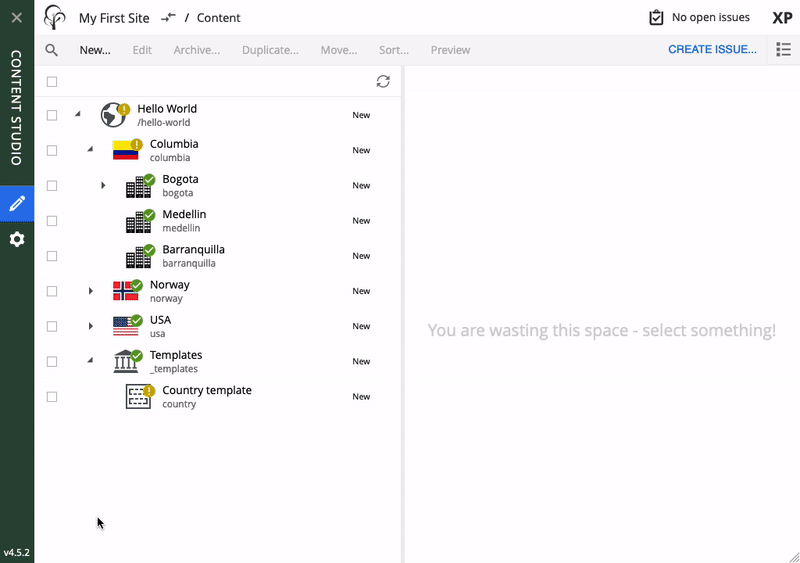
Task: Click the project switch arrows icon
Action: [168, 18]
